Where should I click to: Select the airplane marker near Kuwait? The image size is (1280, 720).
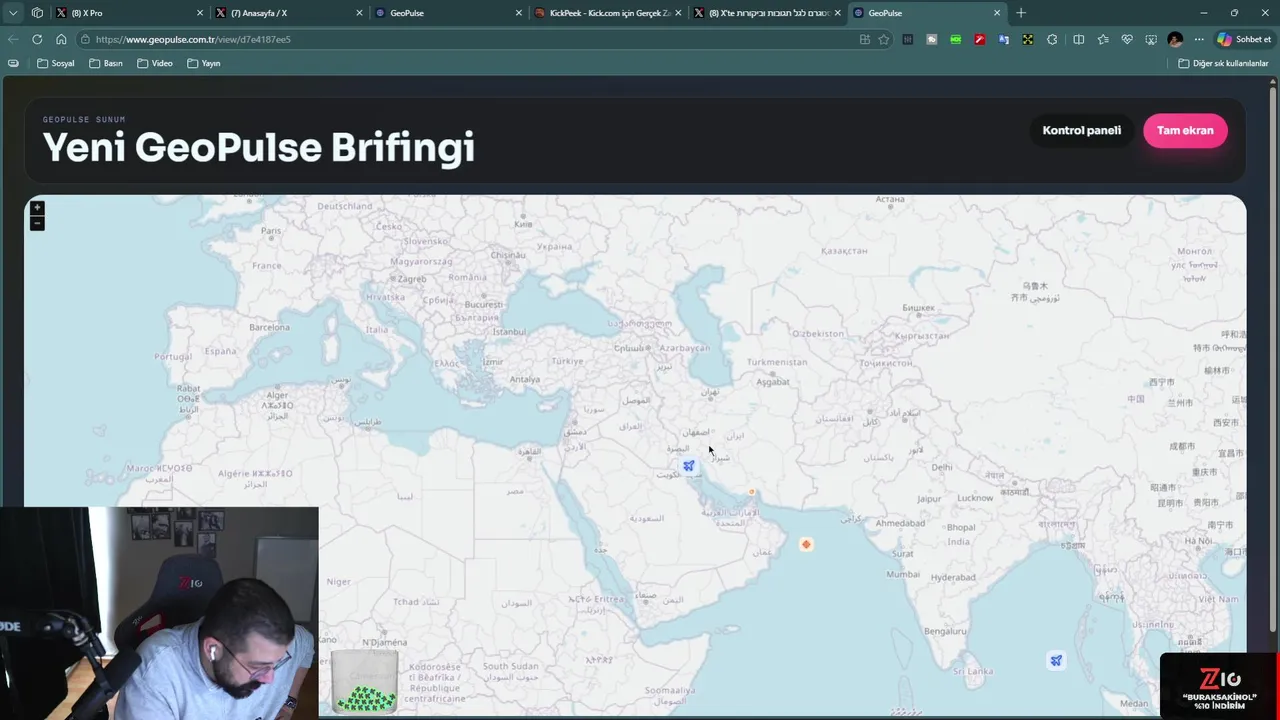click(688, 466)
